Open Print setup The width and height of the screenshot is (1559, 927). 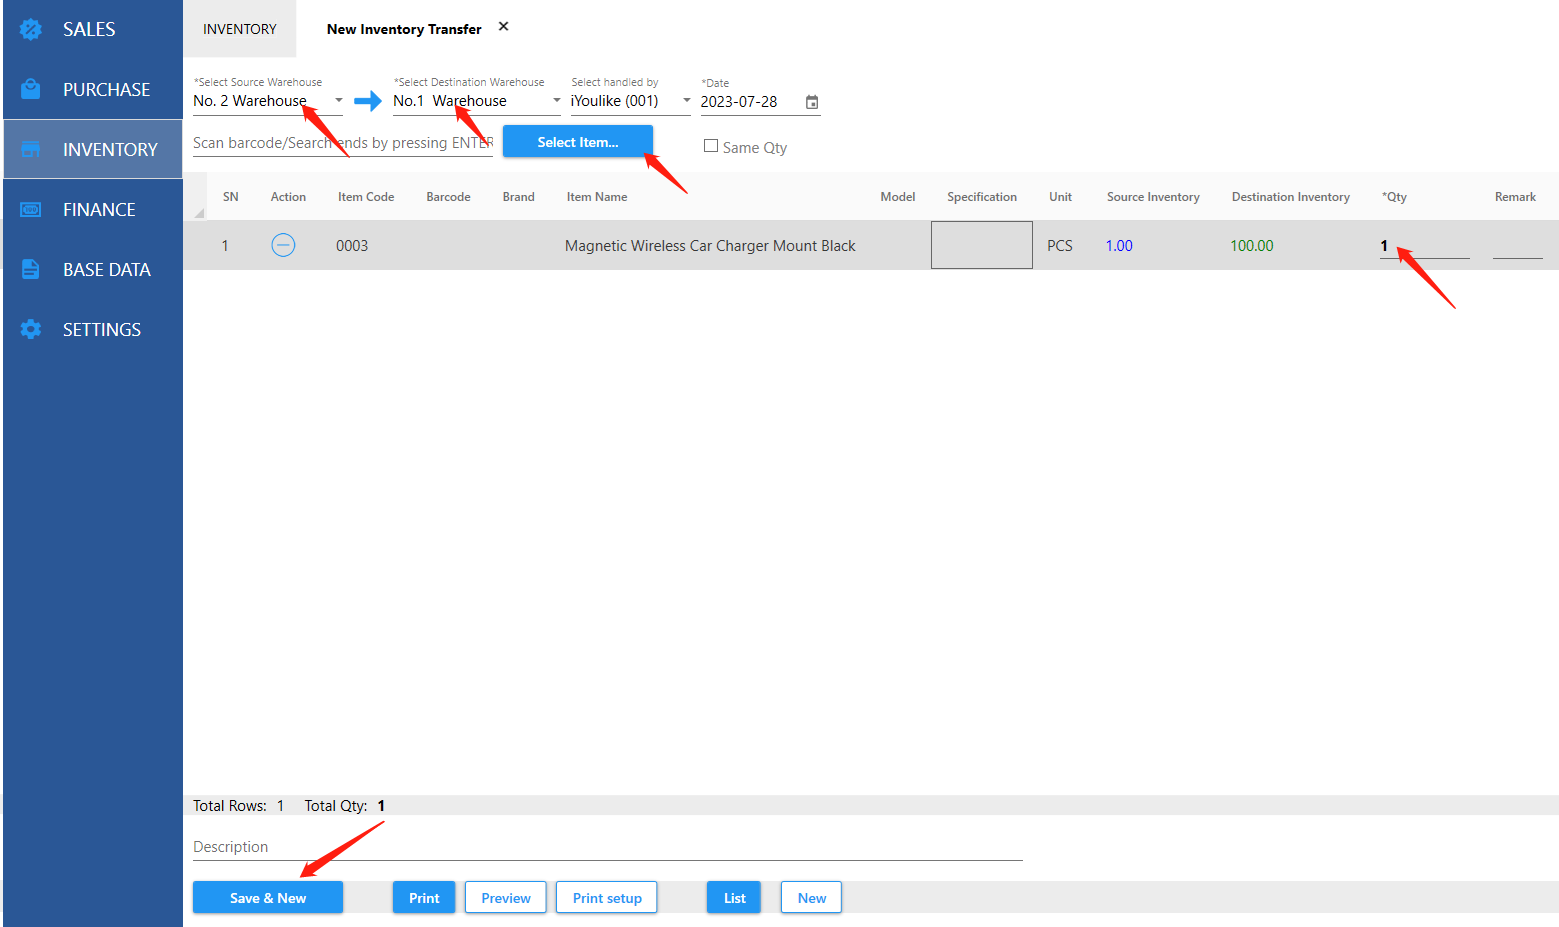pyautogui.click(x=606, y=897)
